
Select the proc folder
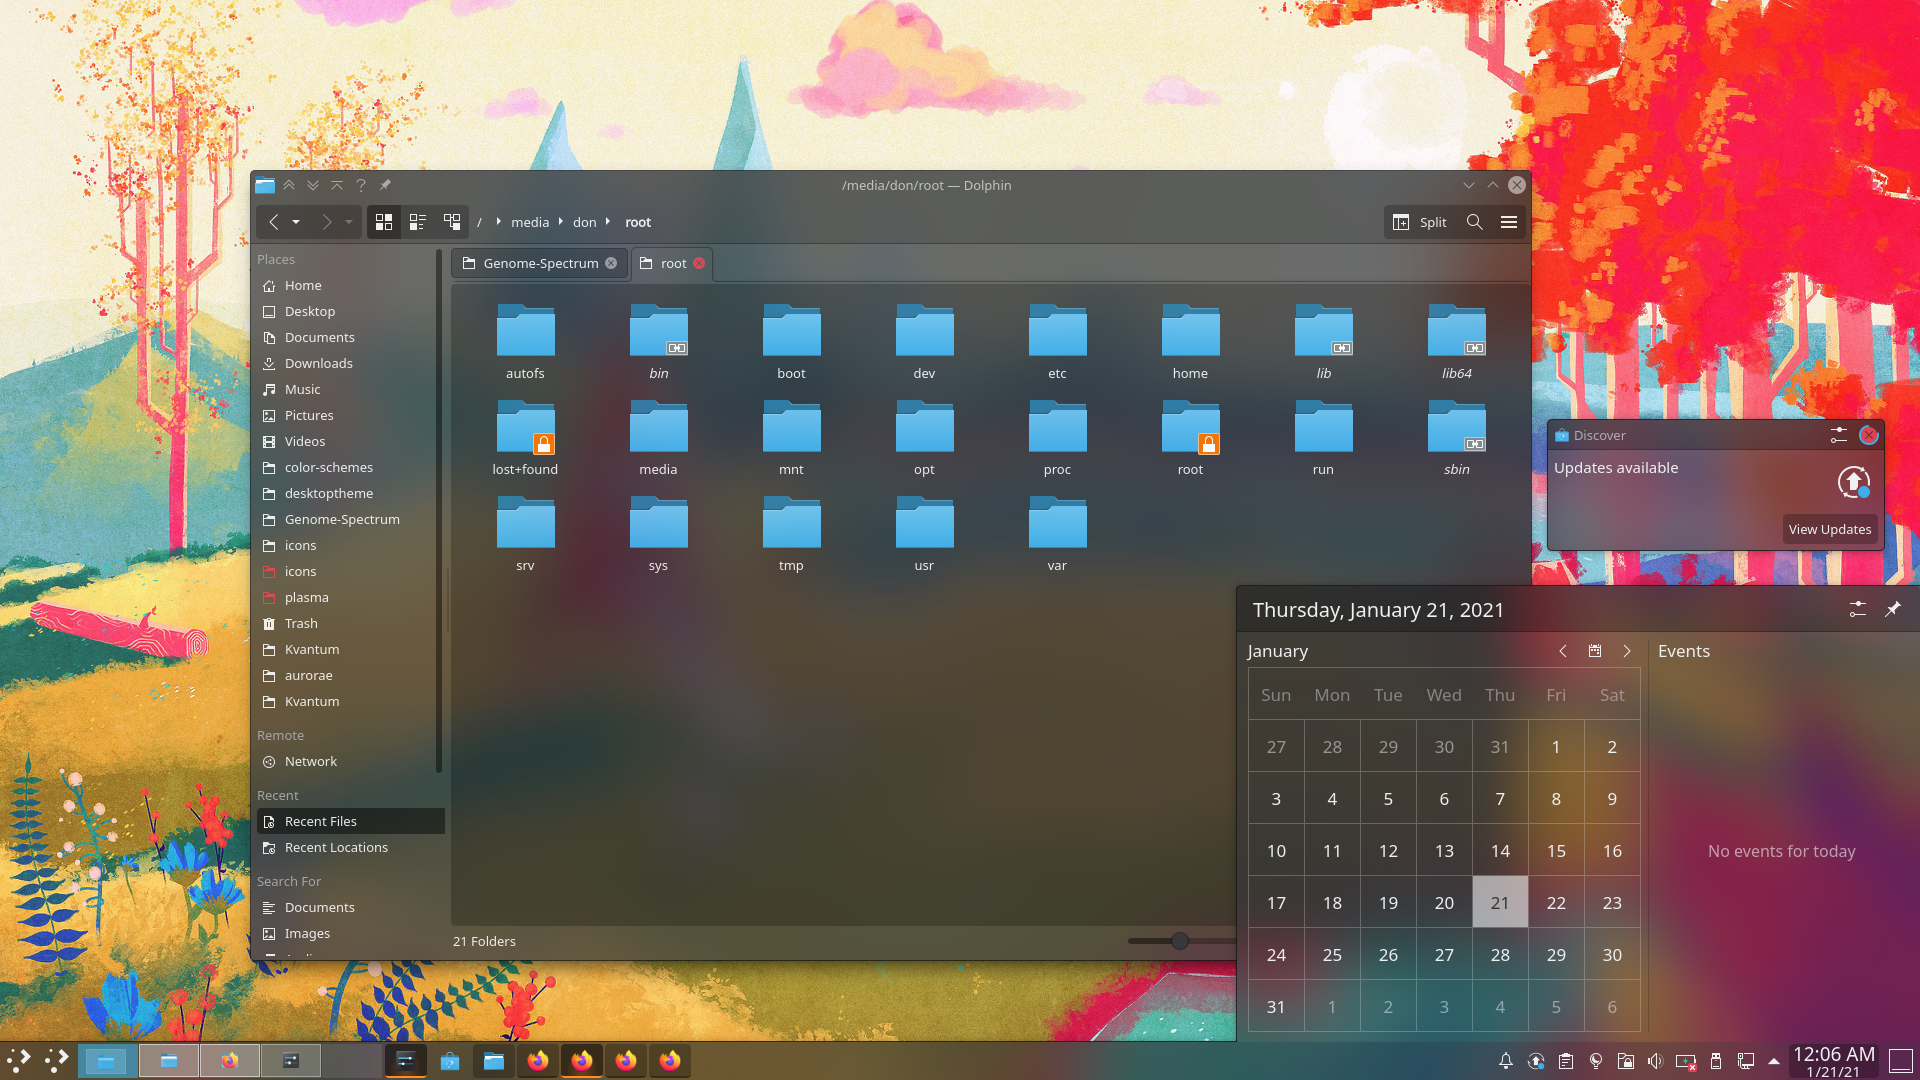(x=1057, y=438)
